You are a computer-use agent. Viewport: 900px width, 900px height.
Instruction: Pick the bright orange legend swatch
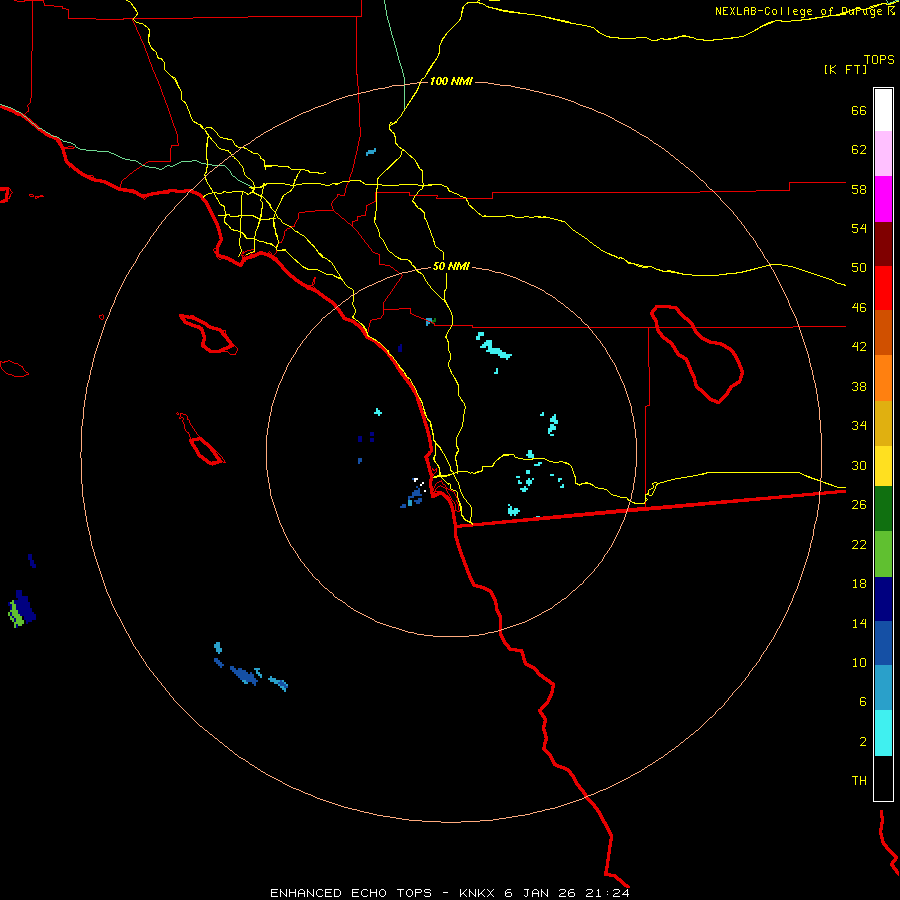[883, 378]
